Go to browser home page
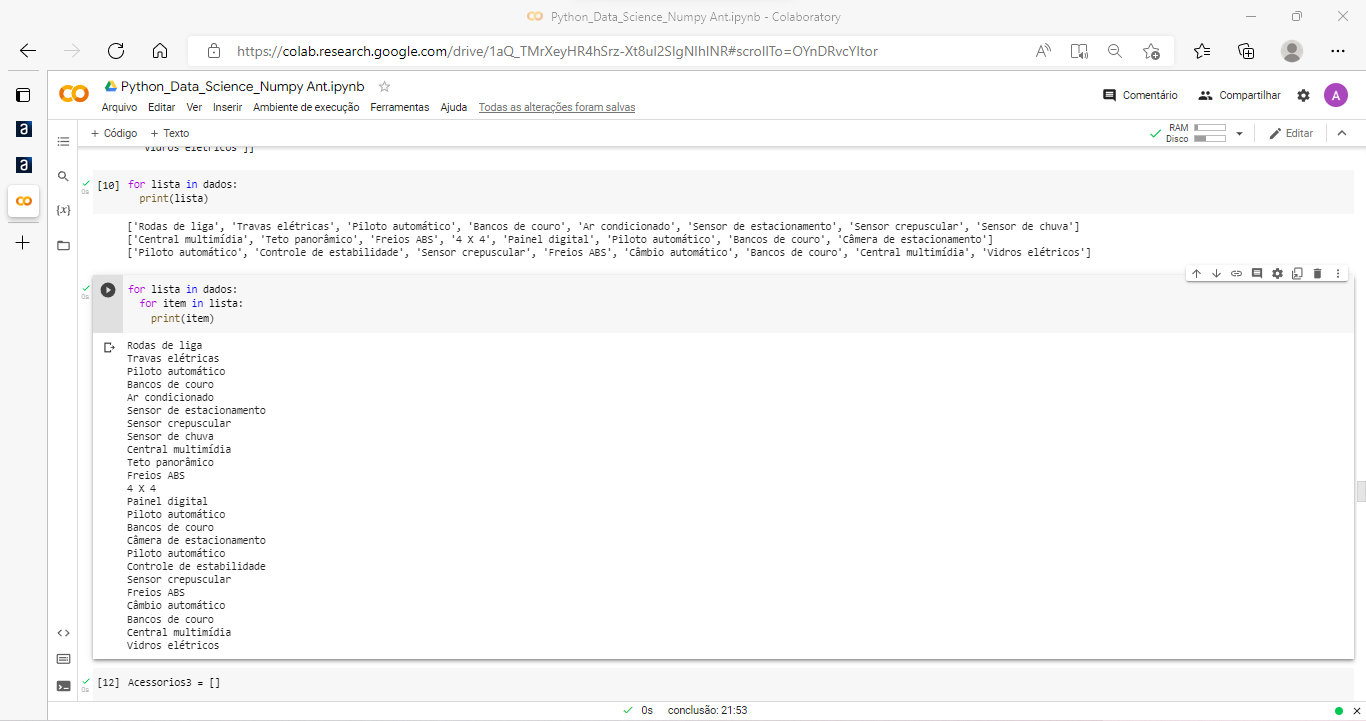1366x721 pixels. click(x=160, y=51)
